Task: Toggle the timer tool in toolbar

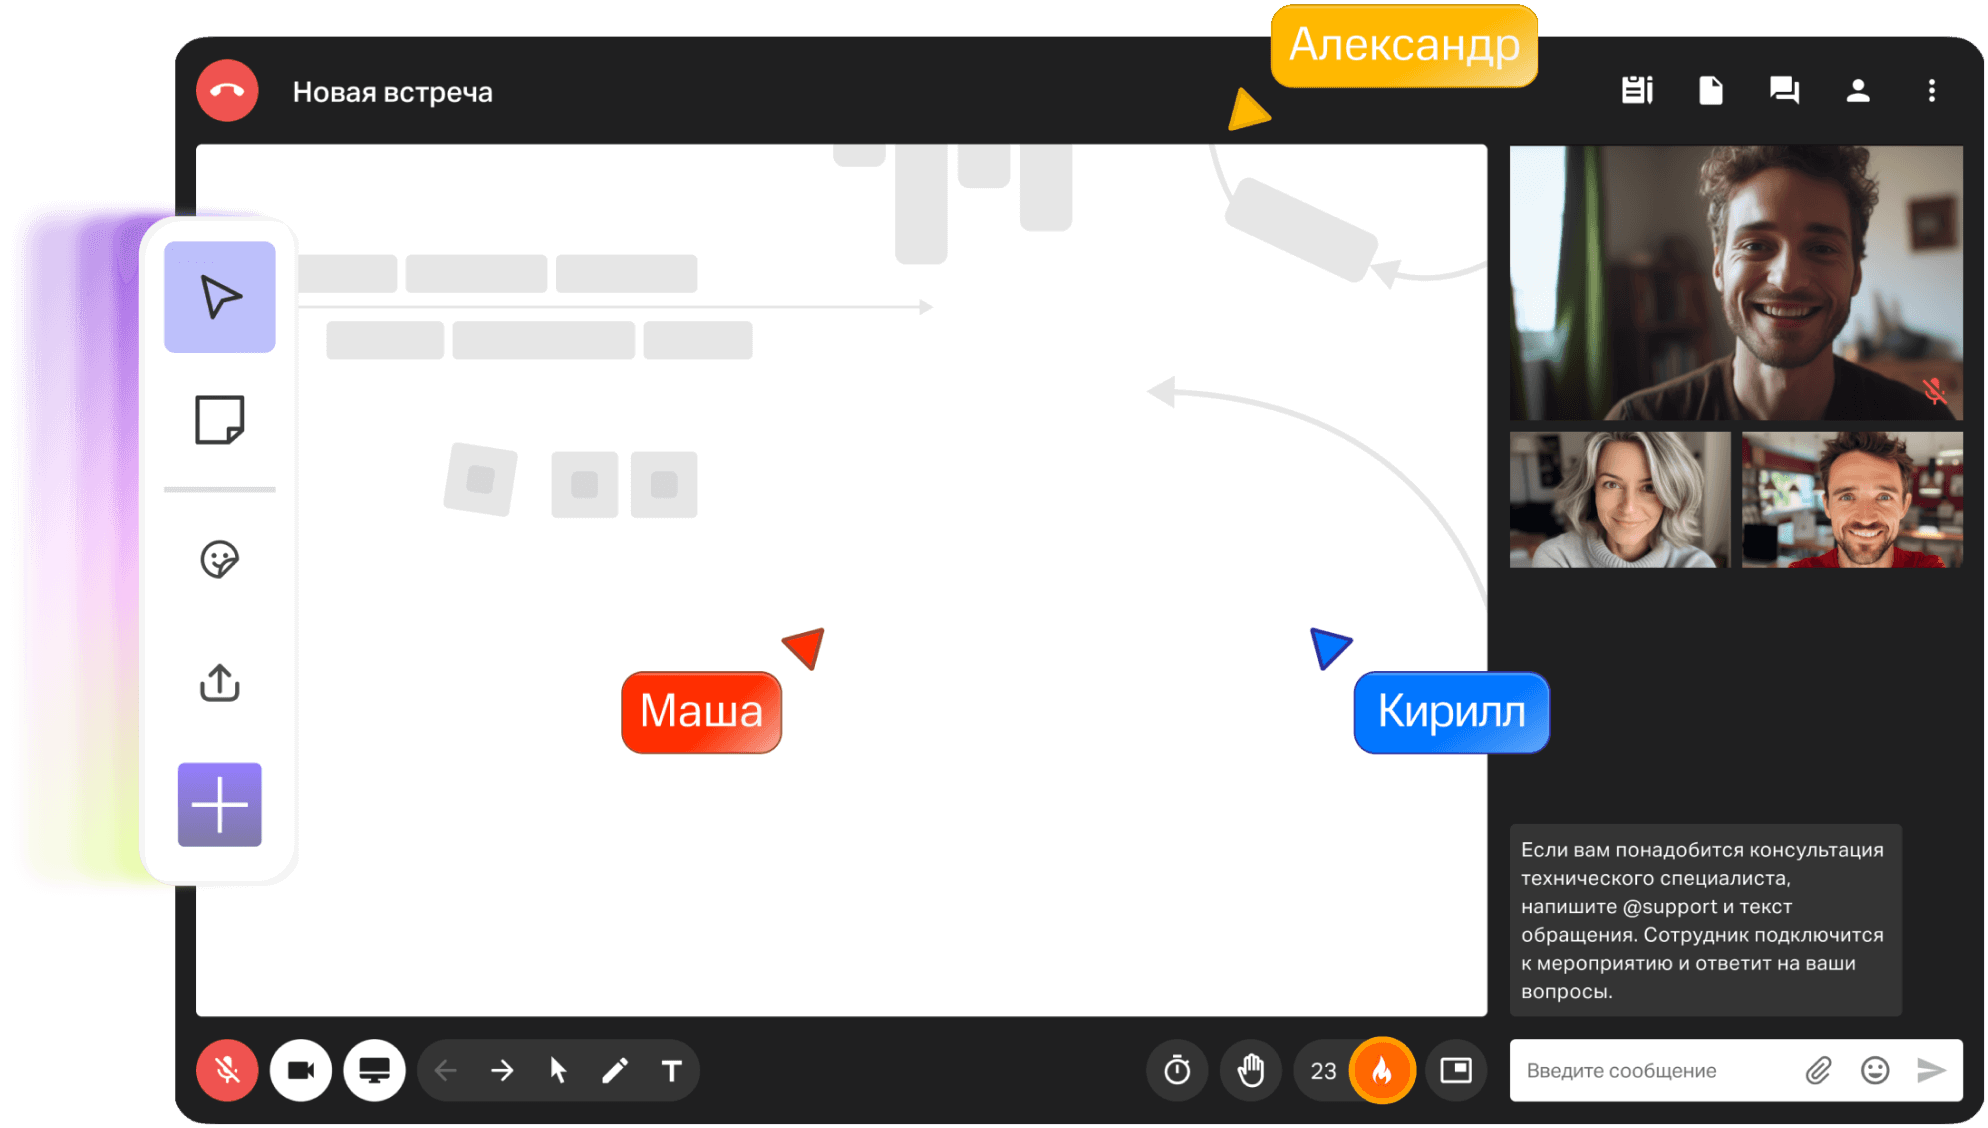Action: click(1172, 1069)
